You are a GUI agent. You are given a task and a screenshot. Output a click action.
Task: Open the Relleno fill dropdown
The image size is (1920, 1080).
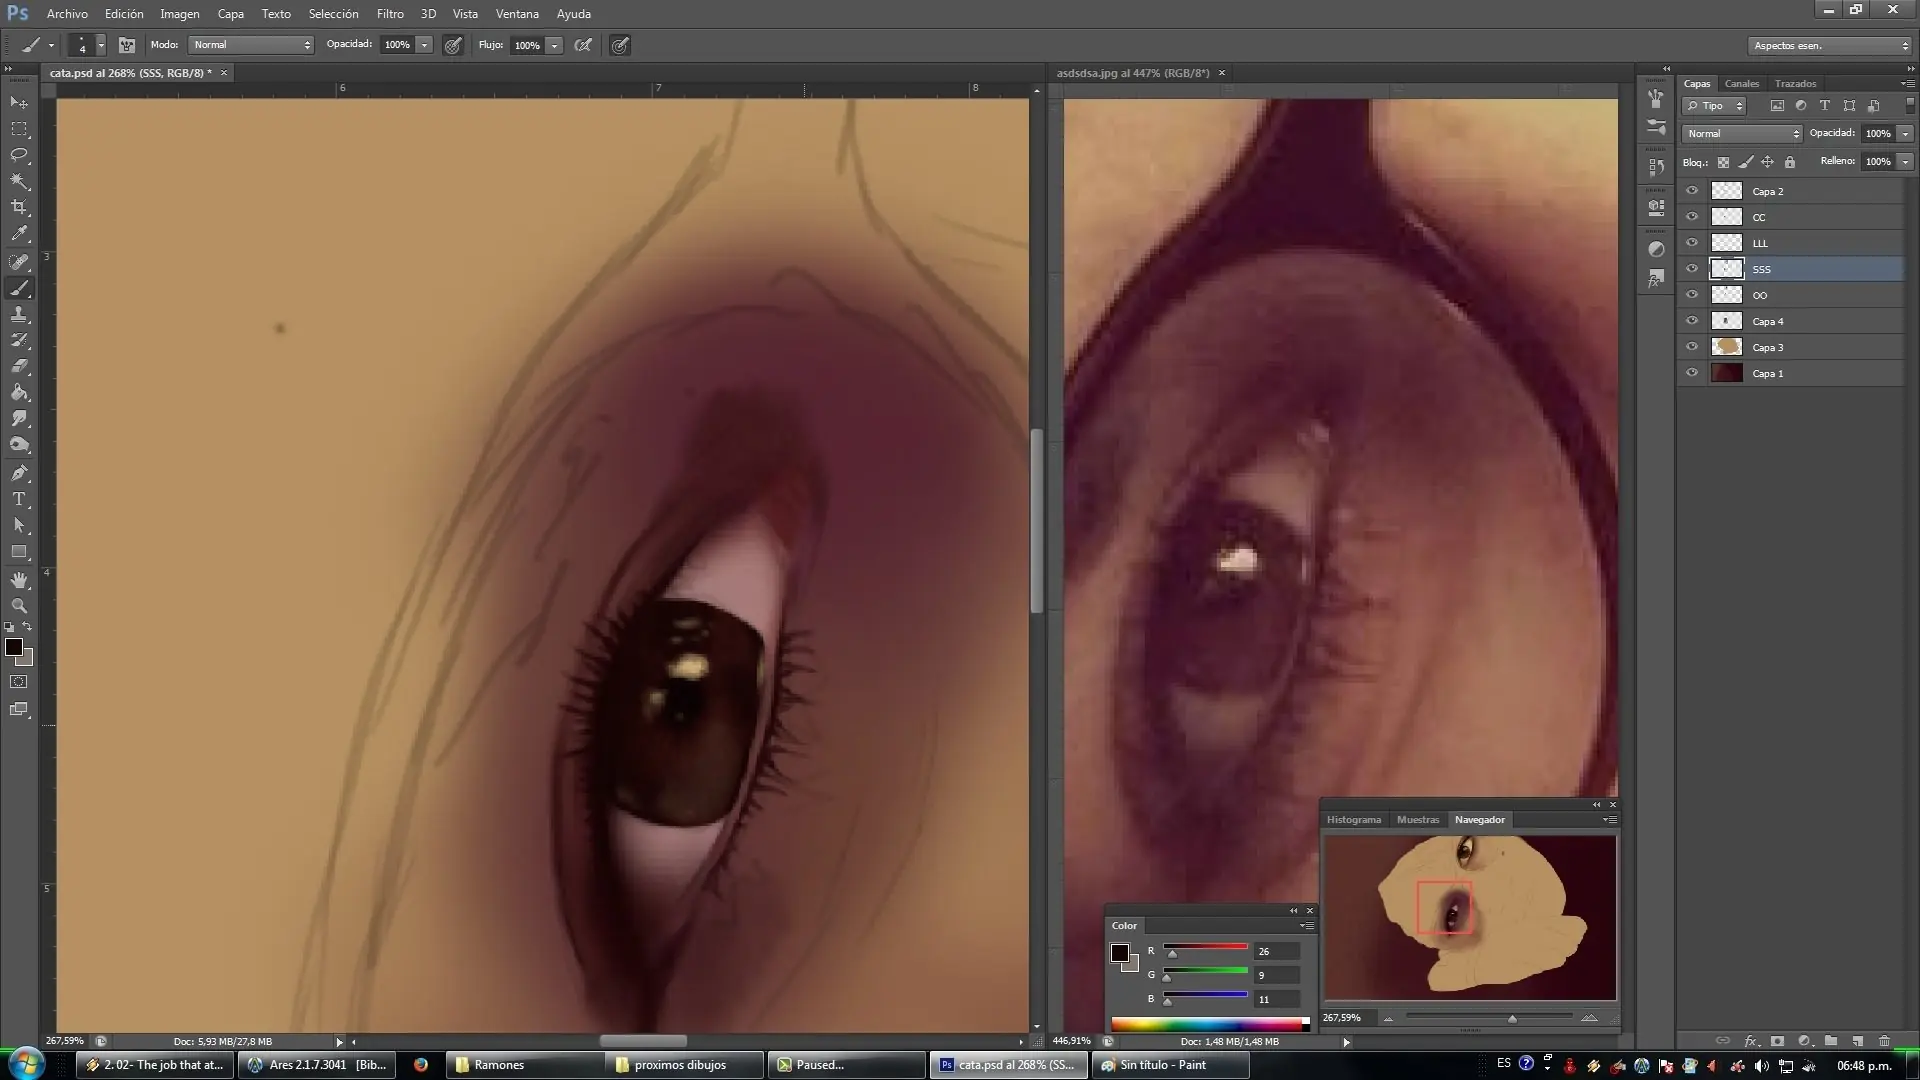tap(1906, 161)
